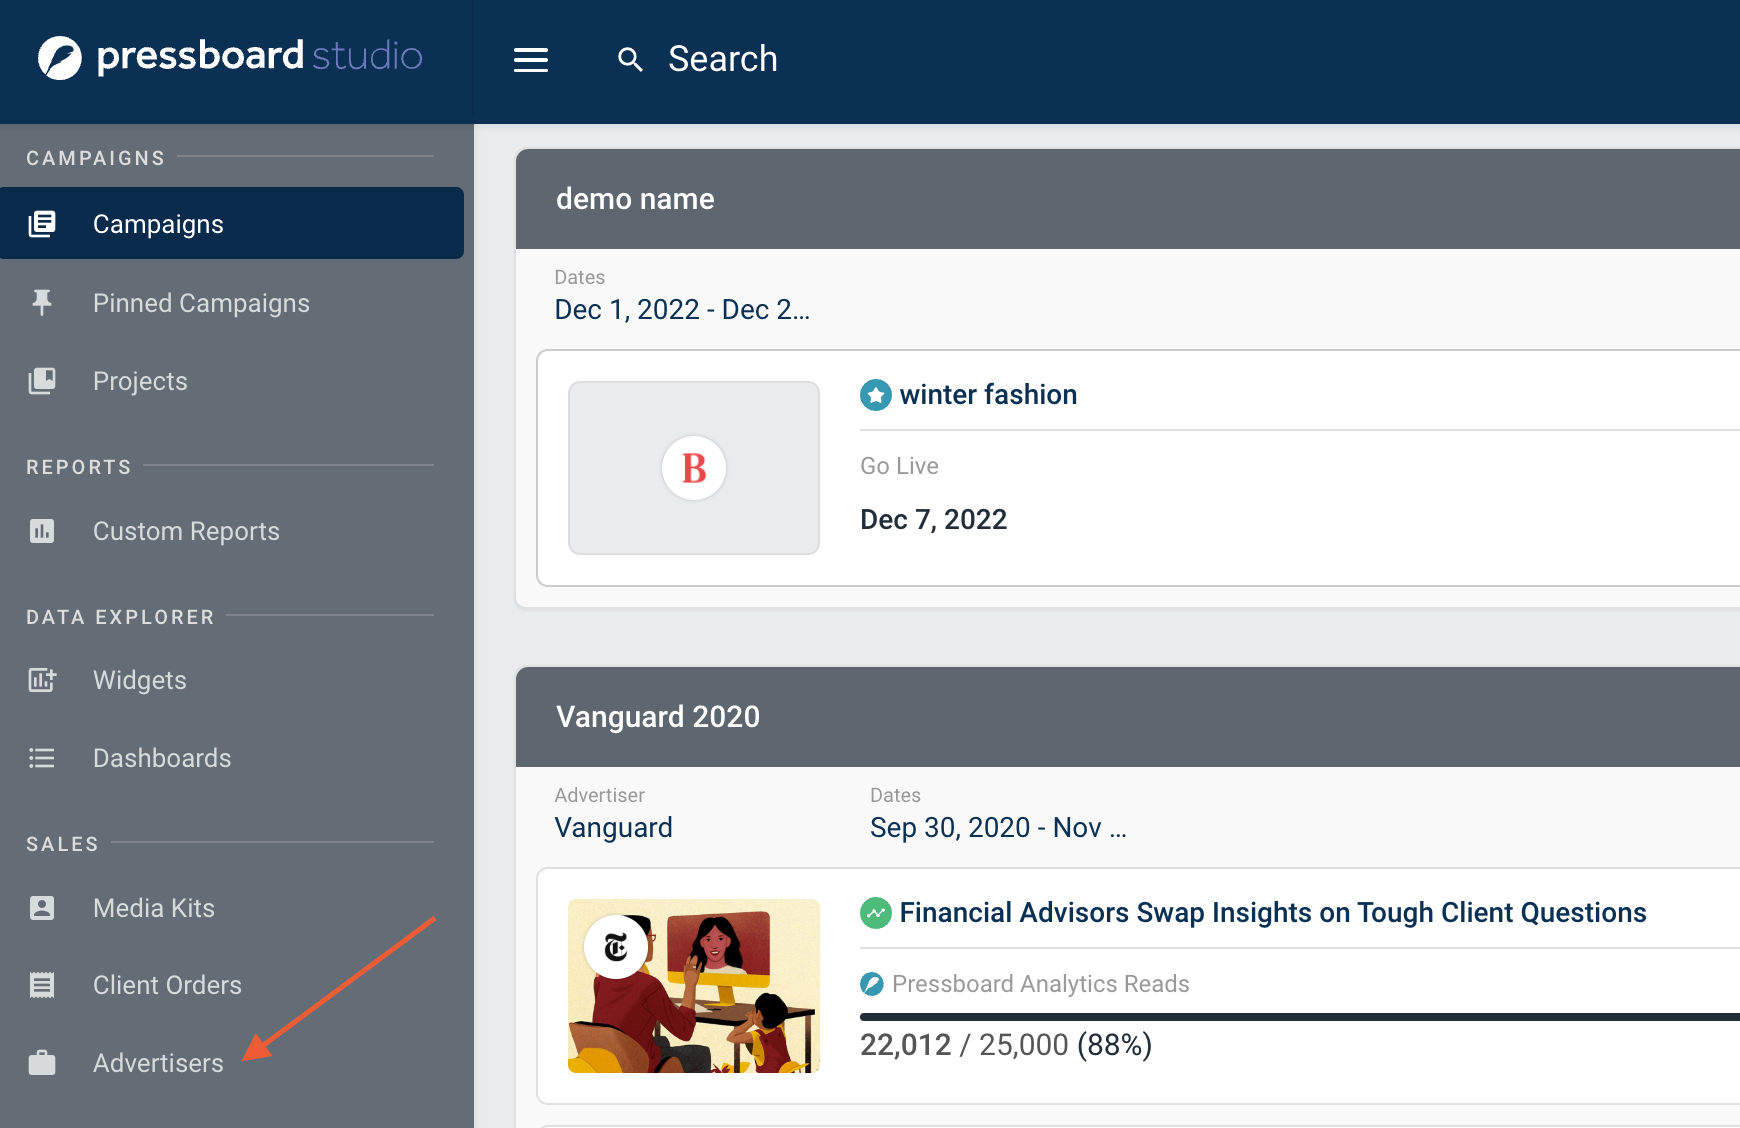Click the search magnifier icon
This screenshot has width=1740, height=1128.
tap(630, 60)
